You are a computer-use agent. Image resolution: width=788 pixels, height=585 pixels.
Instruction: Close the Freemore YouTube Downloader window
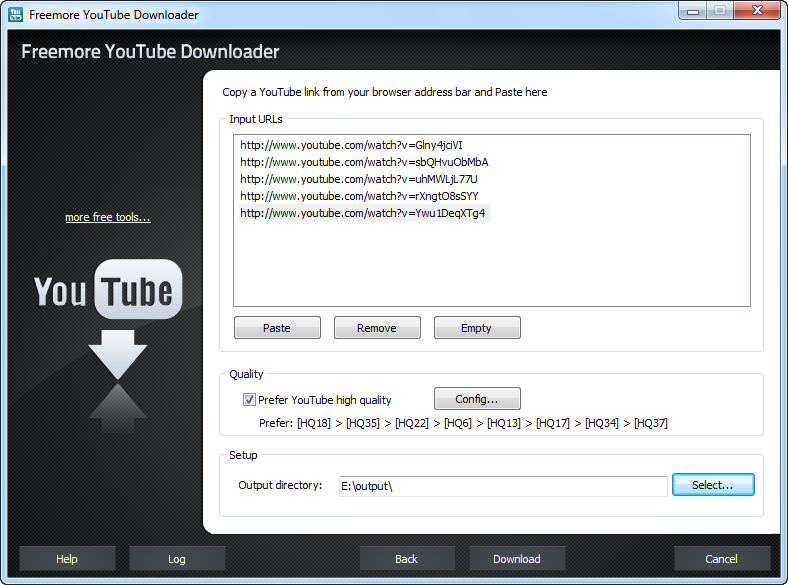pos(757,11)
